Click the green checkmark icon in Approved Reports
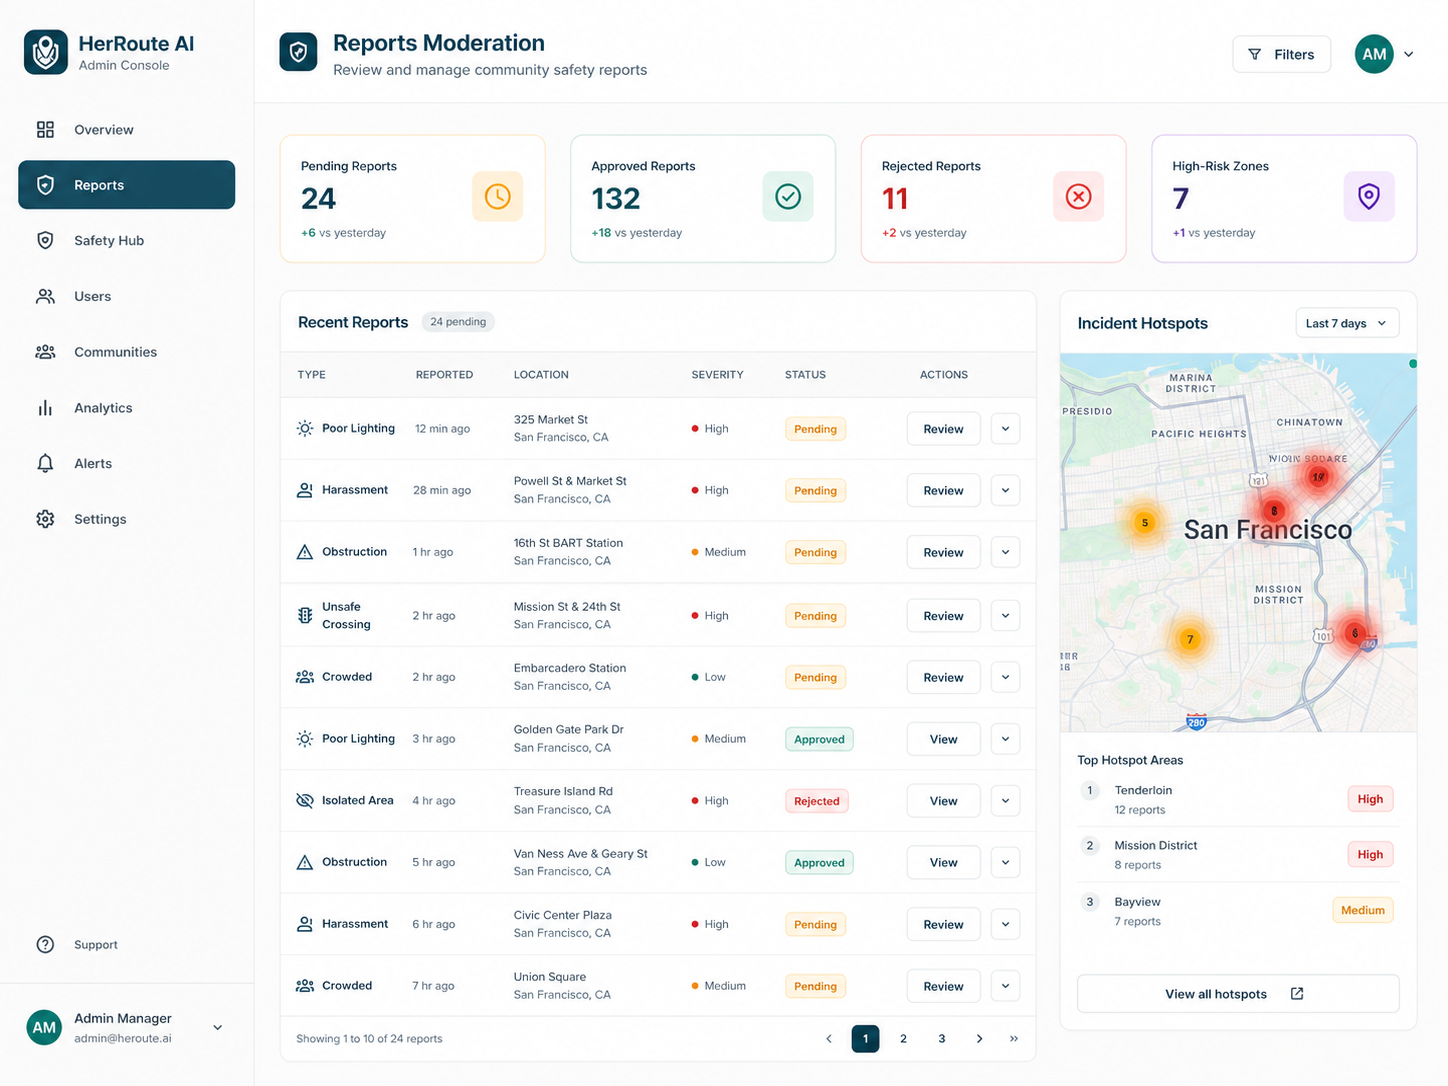 [x=788, y=196]
